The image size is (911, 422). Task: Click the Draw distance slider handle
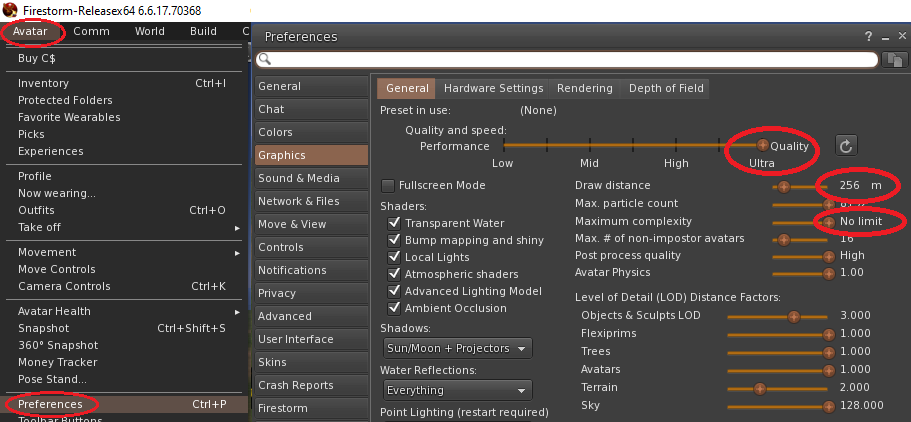[784, 186]
